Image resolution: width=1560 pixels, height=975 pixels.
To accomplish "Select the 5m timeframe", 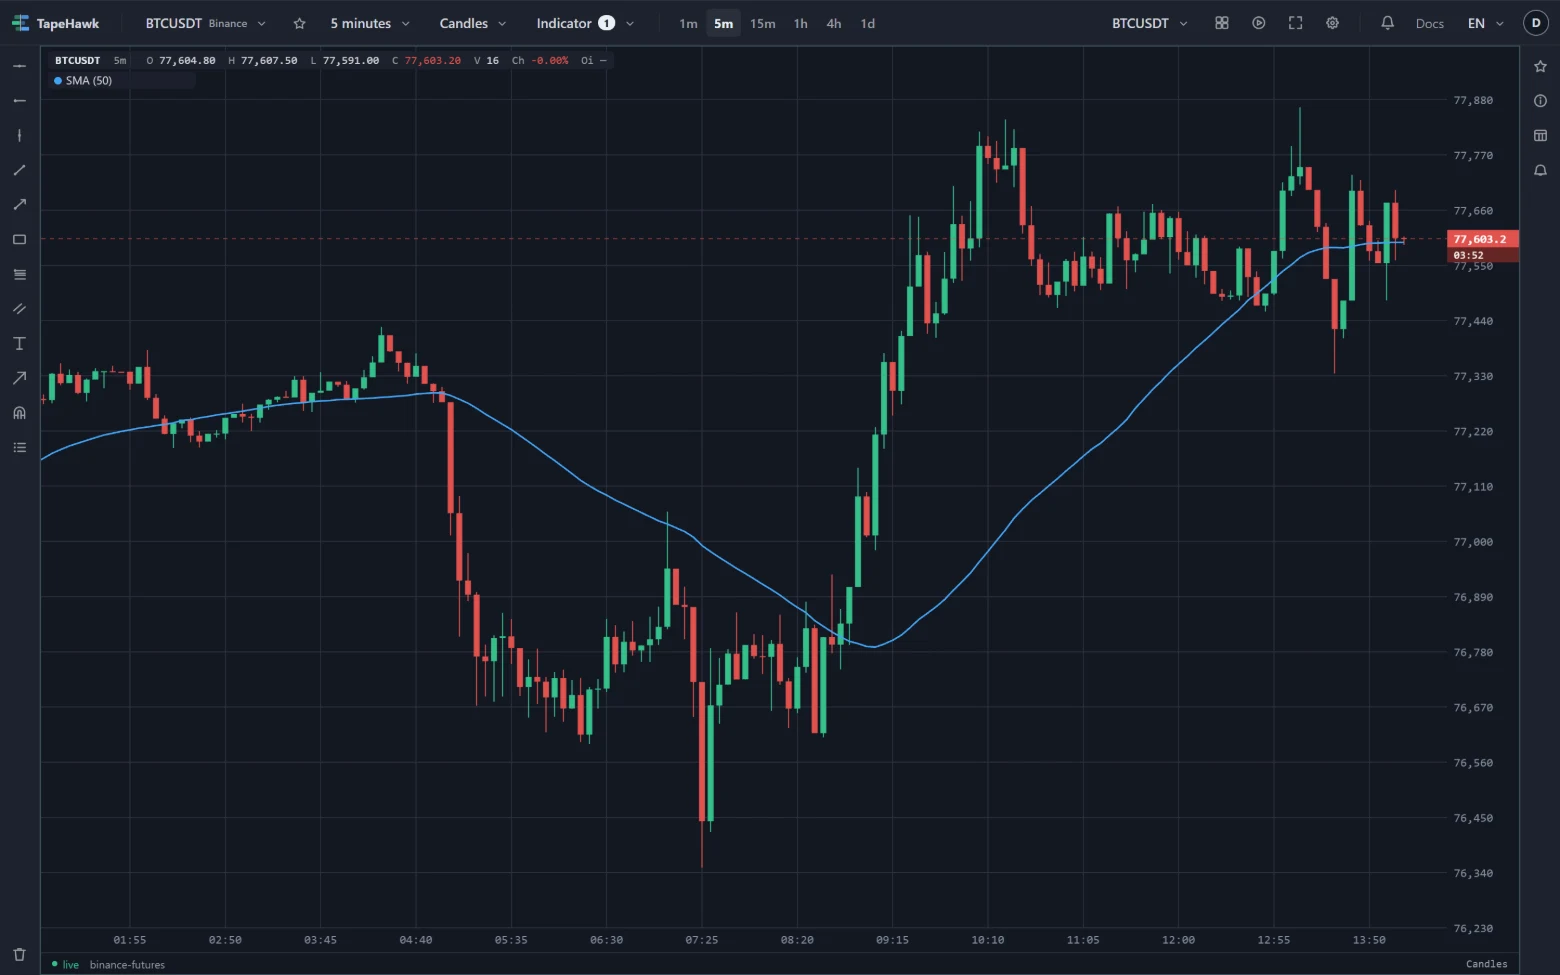I will click(x=723, y=23).
